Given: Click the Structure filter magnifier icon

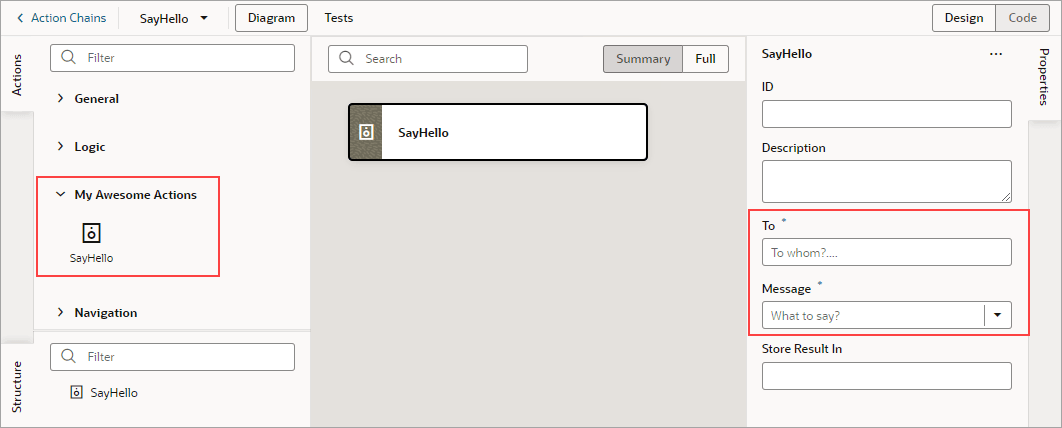Looking at the screenshot, I should (x=69, y=357).
